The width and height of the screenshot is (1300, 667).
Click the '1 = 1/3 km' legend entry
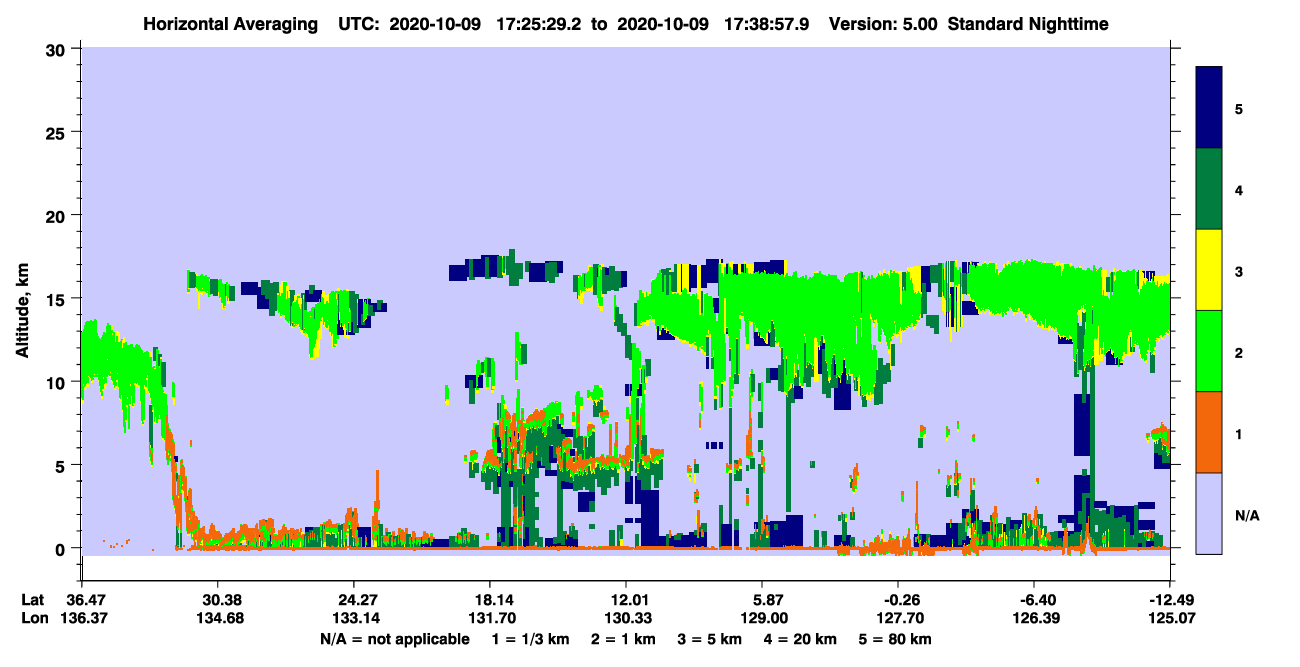click(531, 639)
